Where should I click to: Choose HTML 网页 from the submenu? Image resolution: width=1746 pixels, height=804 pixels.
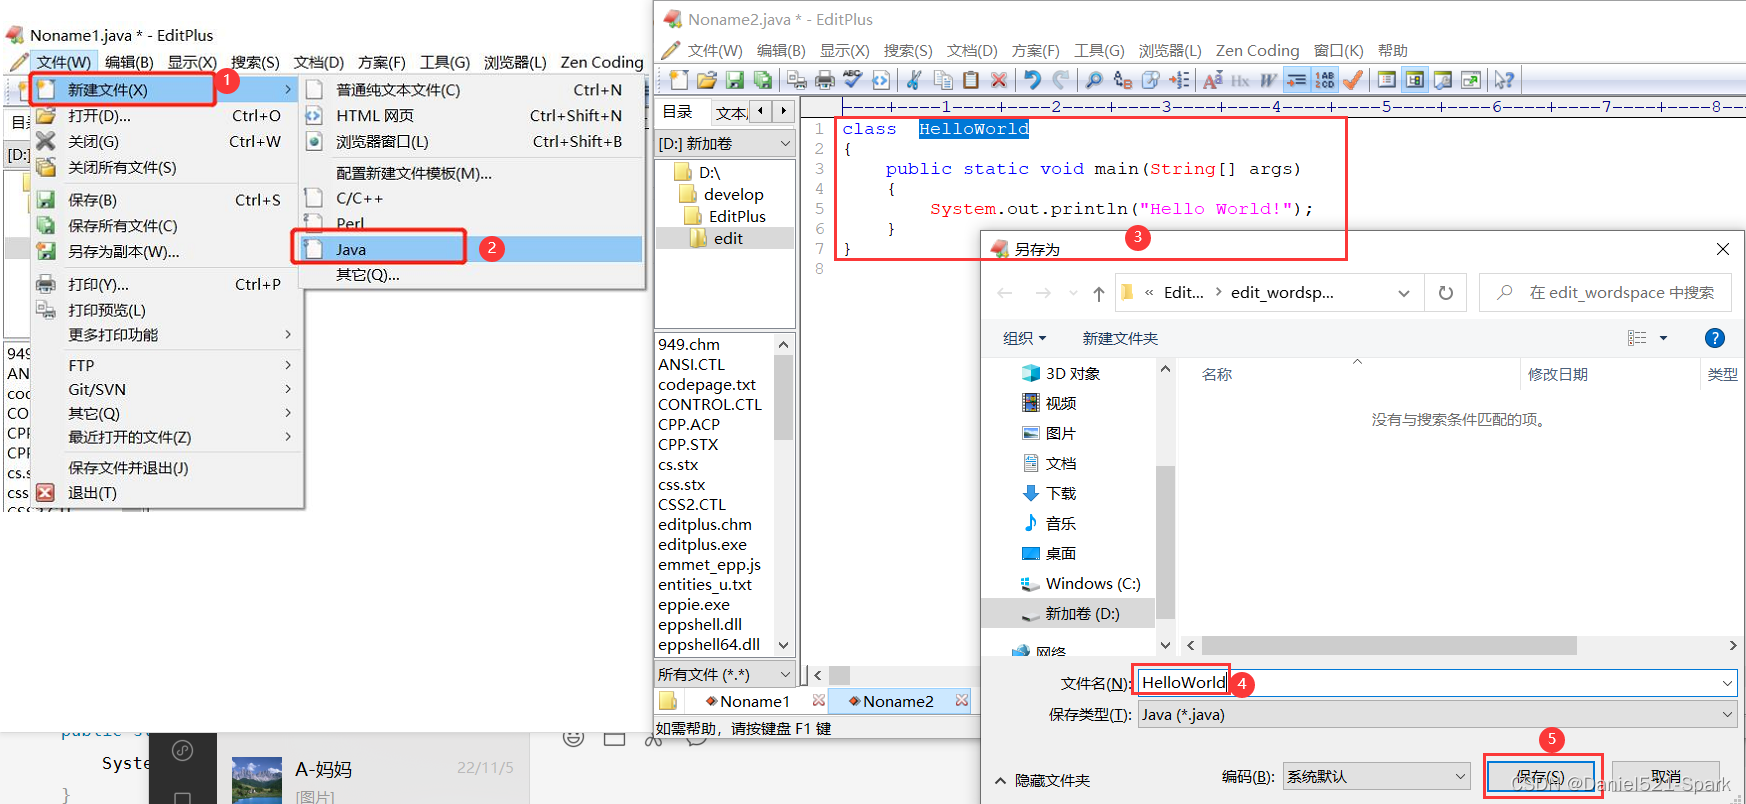(472, 115)
